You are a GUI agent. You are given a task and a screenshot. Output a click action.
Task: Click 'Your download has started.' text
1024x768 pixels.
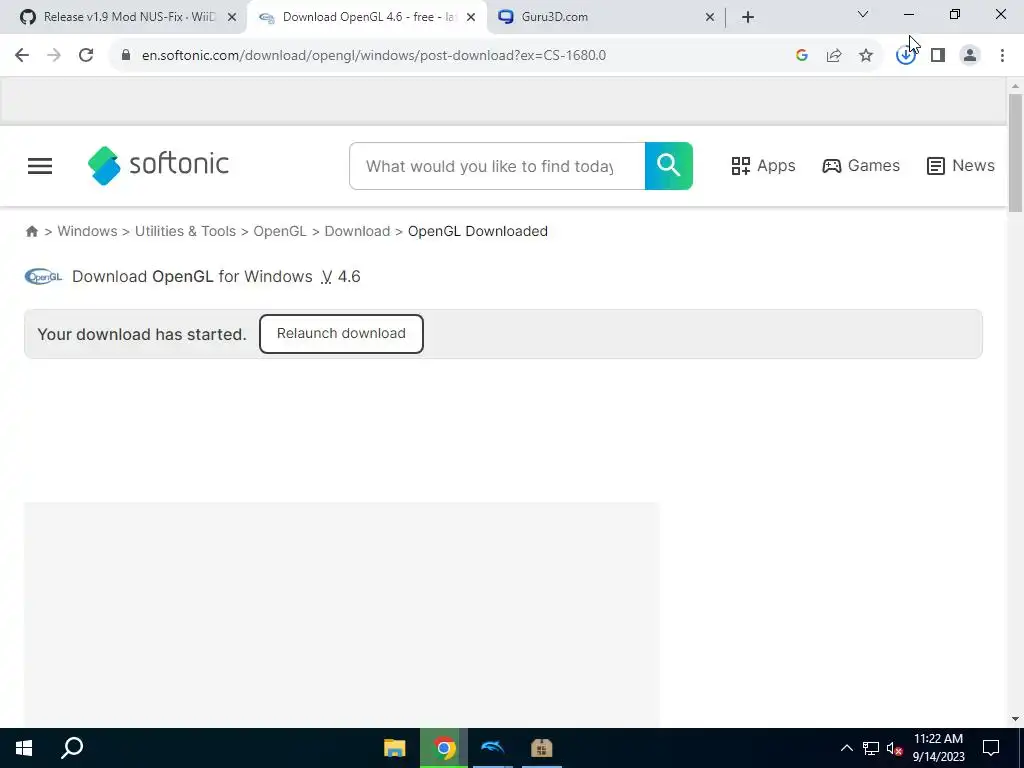click(x=142, y=334)
